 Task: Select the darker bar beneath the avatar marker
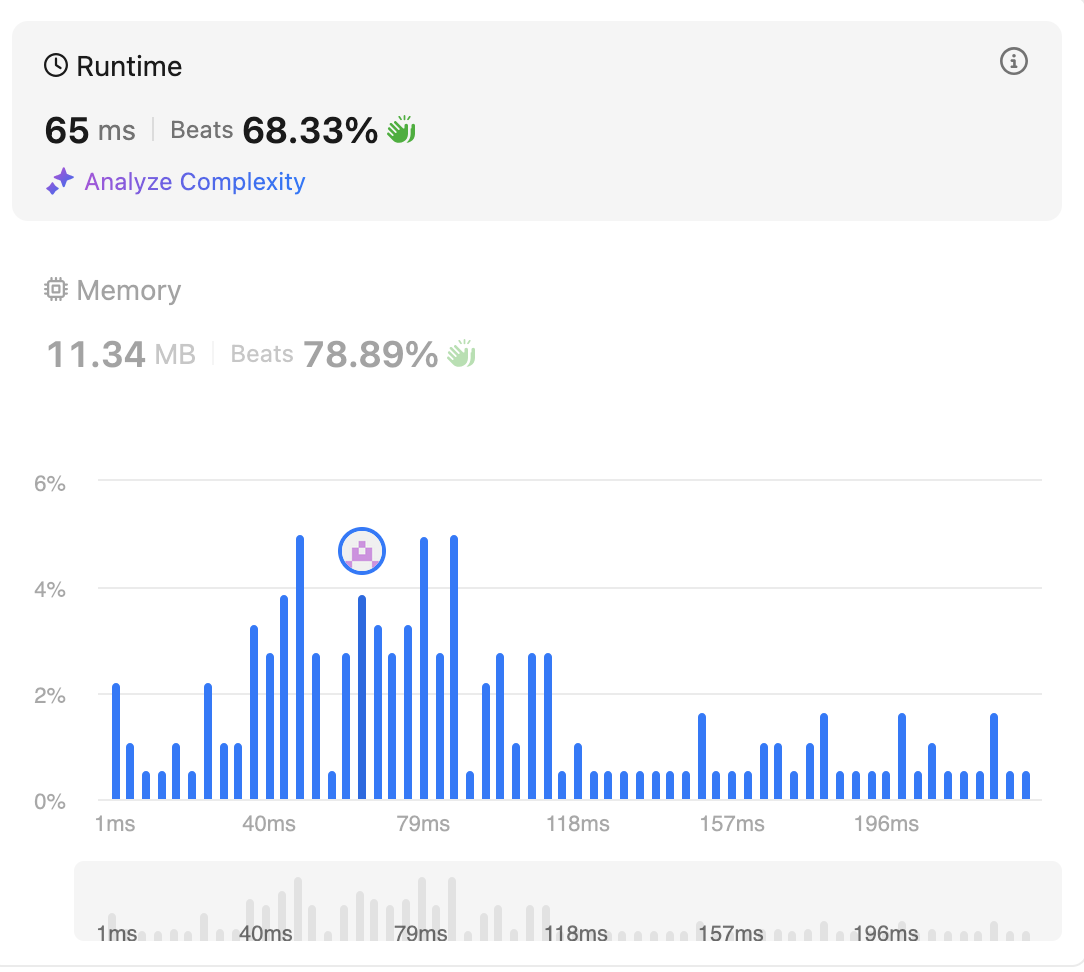(x=362, y=698)
